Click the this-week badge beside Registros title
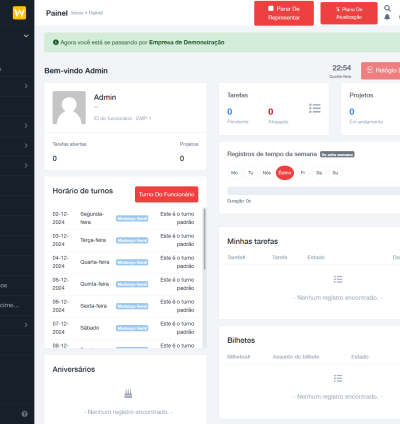The image size is (400, 424). click(x=337, y=154)
